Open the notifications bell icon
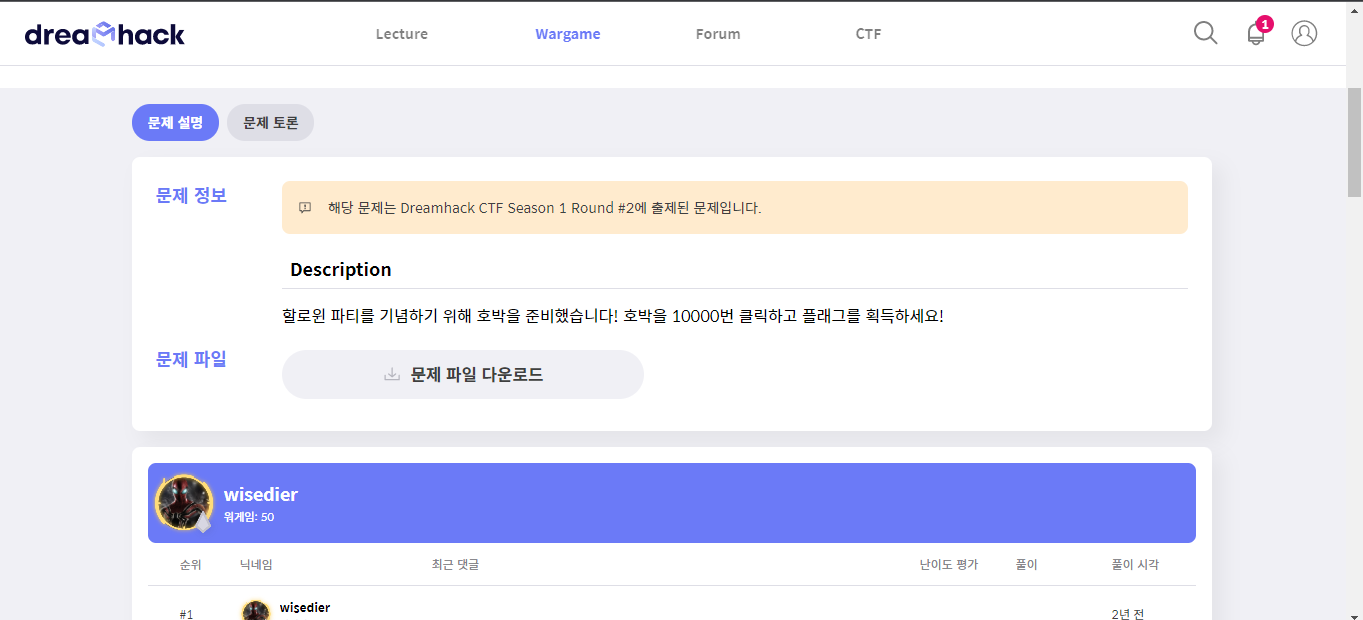 pos(1256,34)
